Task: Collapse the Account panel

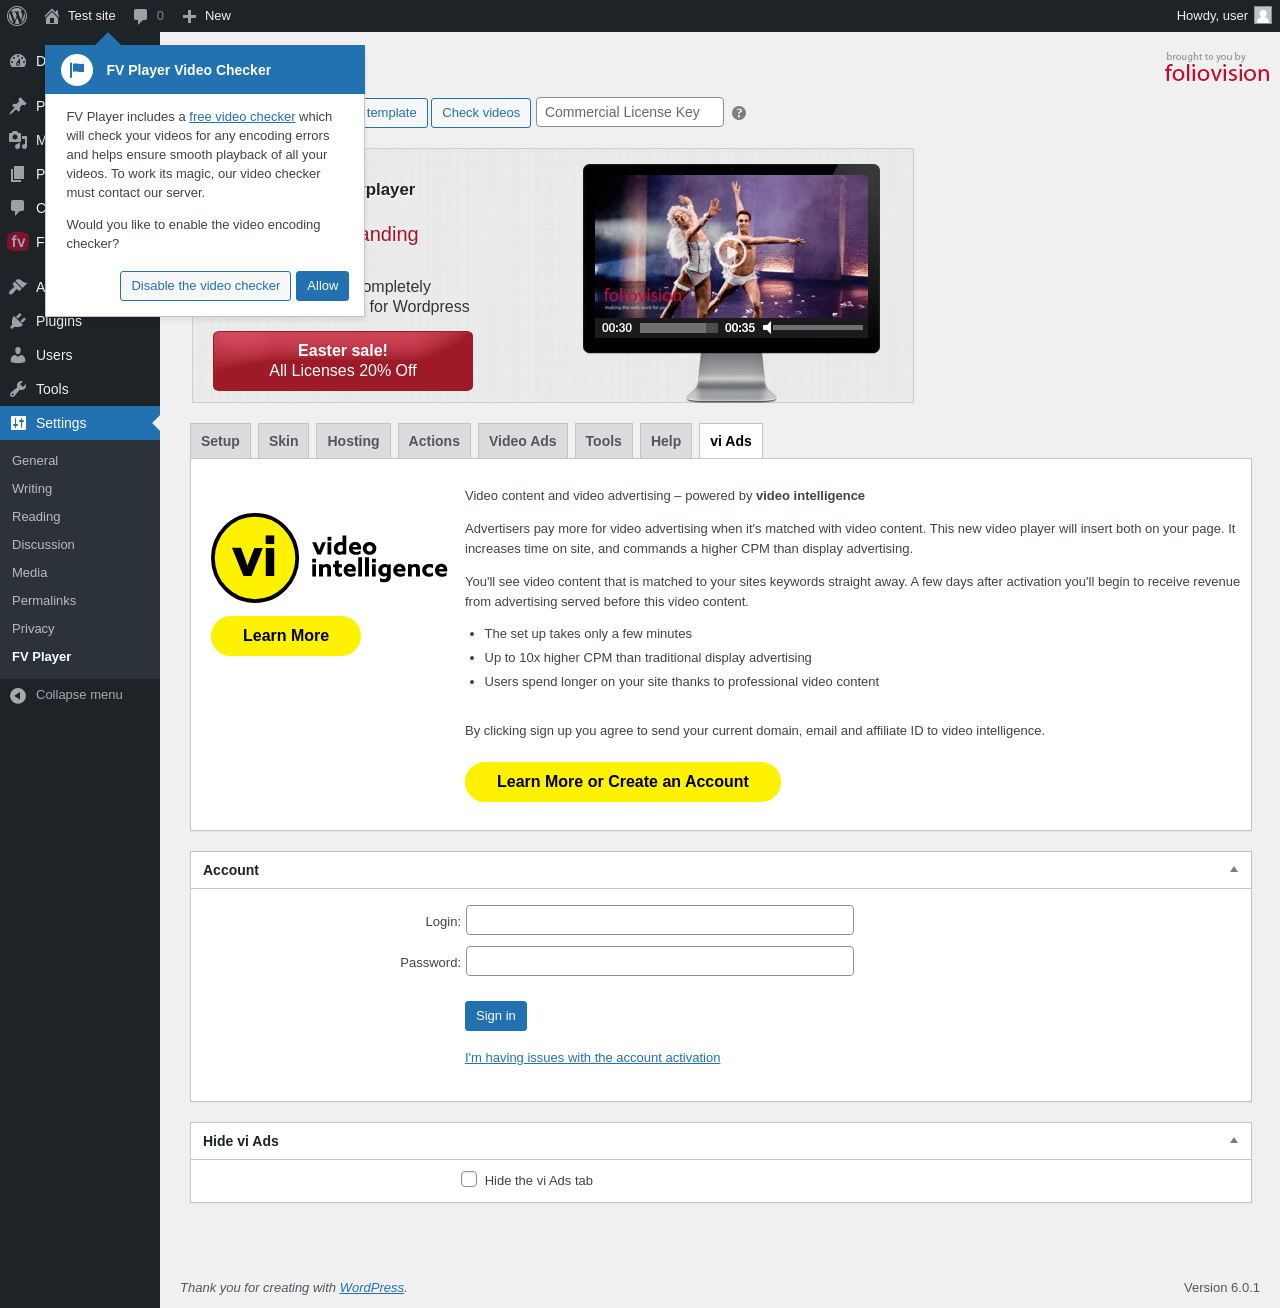Action: [x=1234, y=870]
